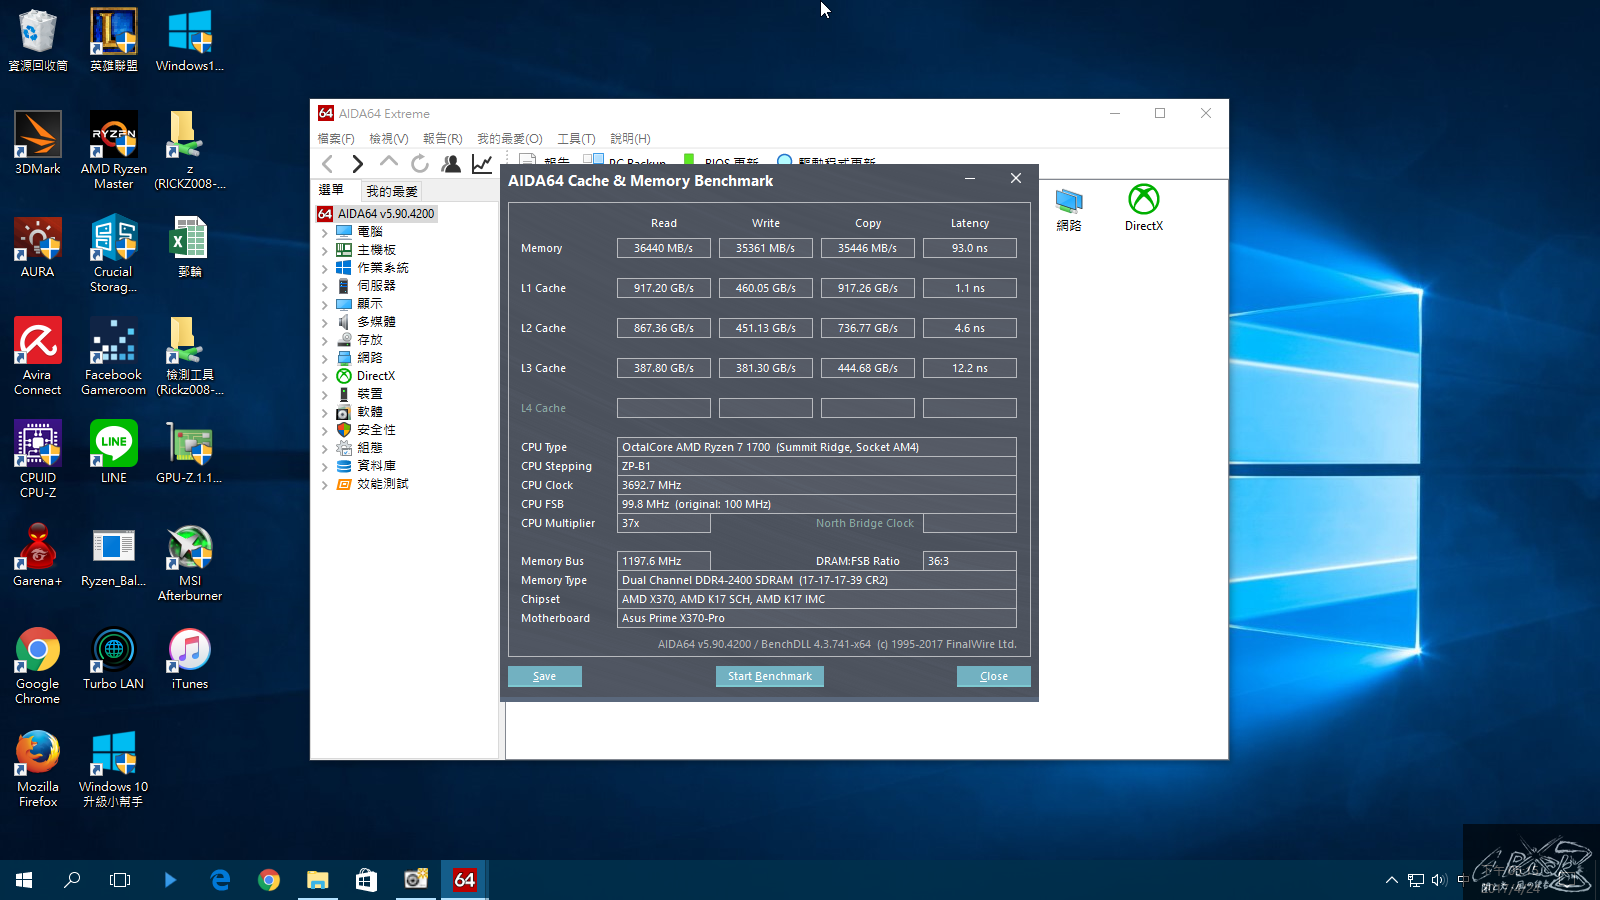Viewport: 1600px width, 900px height.
Task: Expand the 效能測試 tree node
Action: point(324,484)
